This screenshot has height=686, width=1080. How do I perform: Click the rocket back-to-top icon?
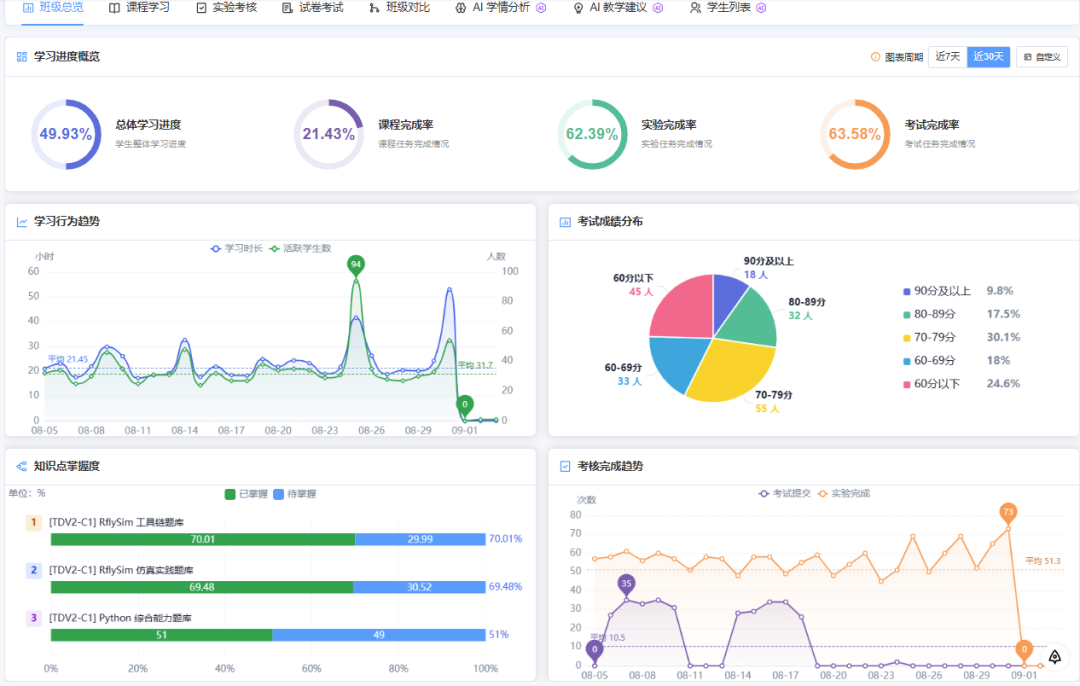click(x=1055, y=657)
